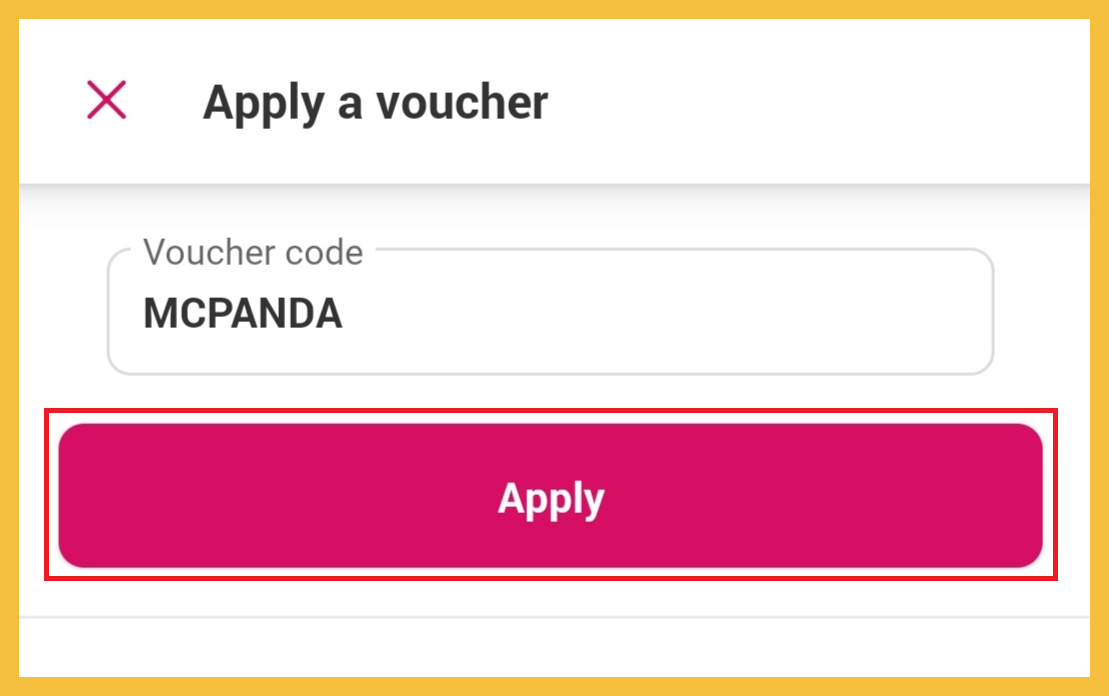Viewport: 1109px width, 696px height.
Task: Confirm voucher by clicking Apply
Action: [550, 497]
